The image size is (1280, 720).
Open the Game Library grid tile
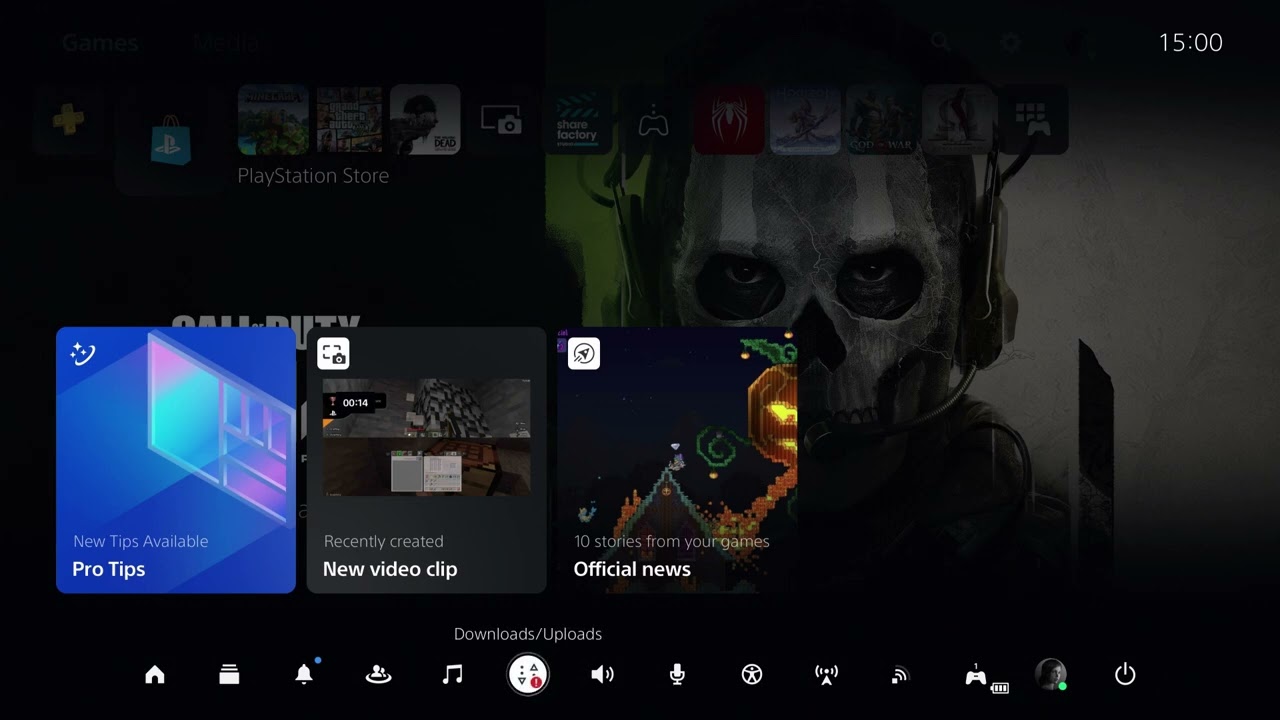[x=1033, y=120]
